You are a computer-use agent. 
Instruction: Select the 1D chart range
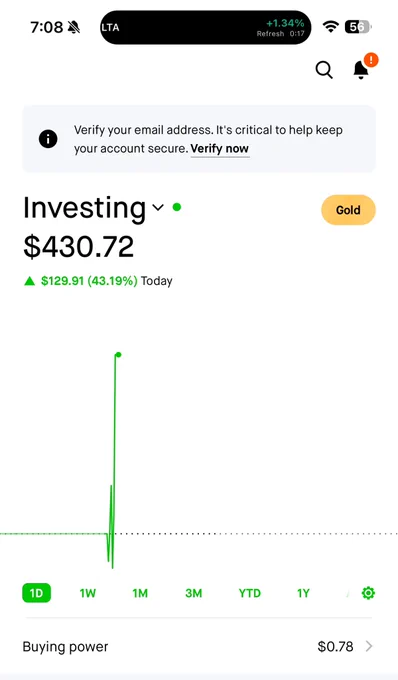click(36, 593)
